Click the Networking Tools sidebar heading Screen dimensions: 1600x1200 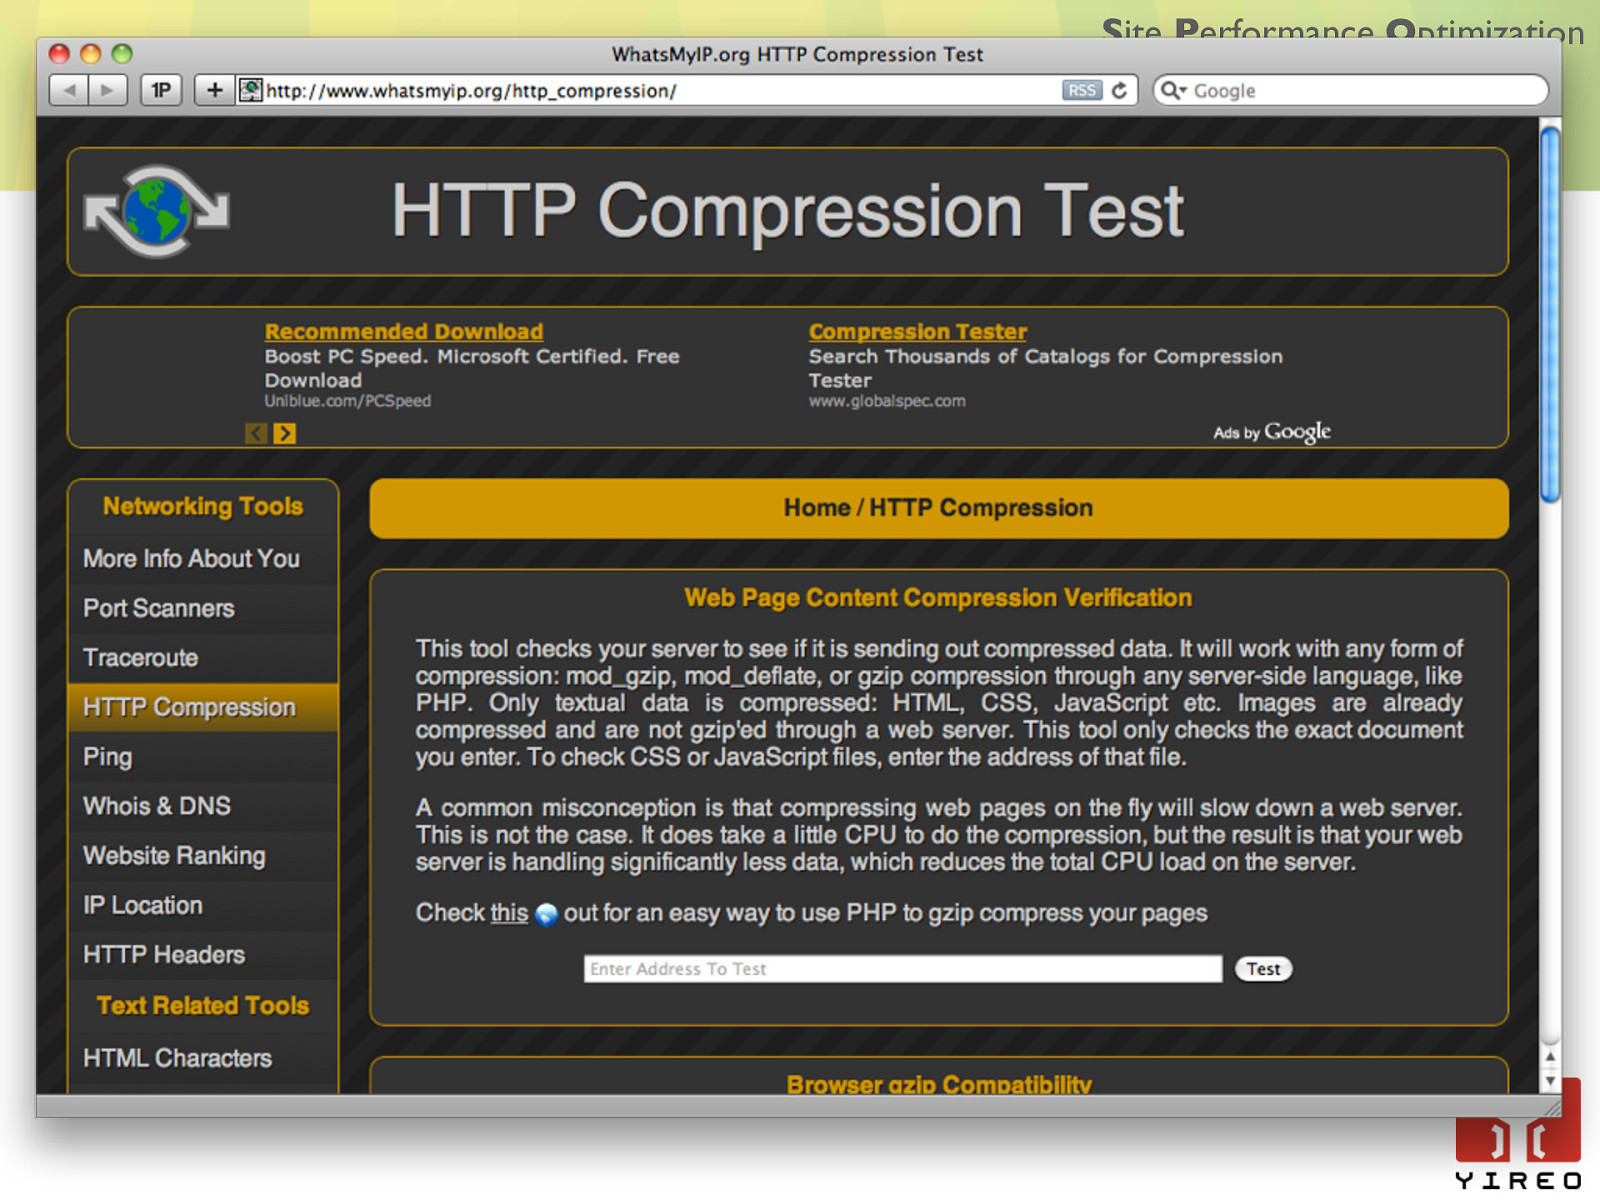[x=203, y=507]
